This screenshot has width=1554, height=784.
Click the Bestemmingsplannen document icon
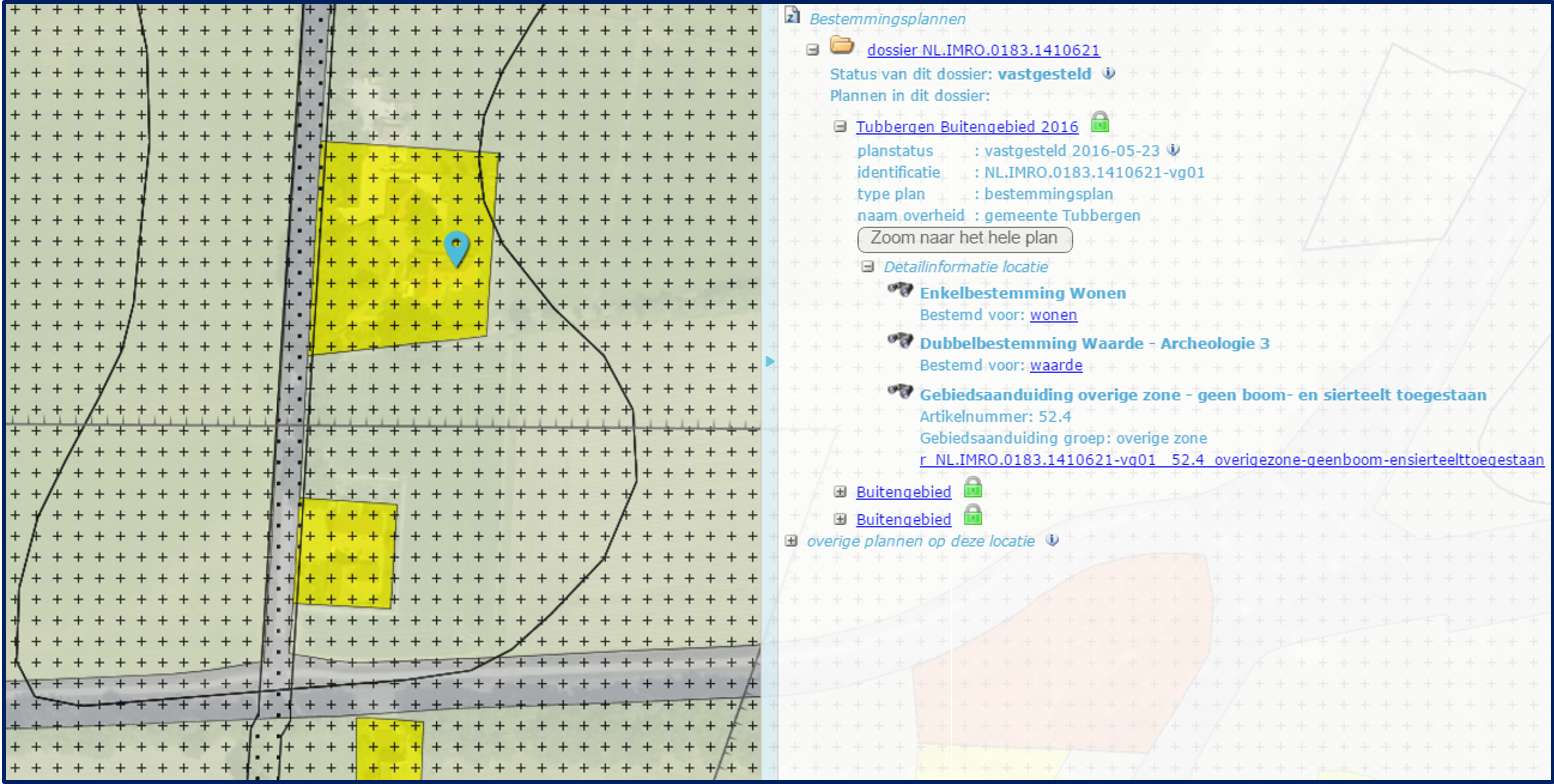pos(793,16)
